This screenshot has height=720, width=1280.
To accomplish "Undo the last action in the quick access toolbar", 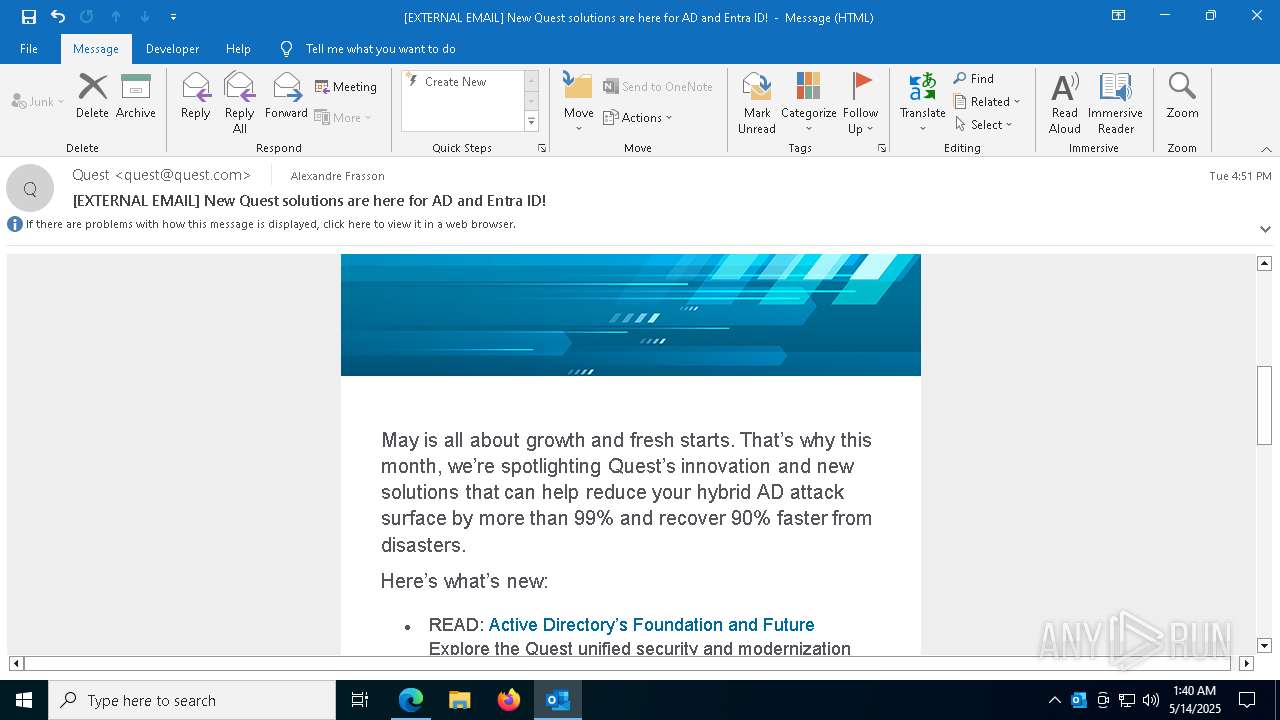I will click(58, 17).
